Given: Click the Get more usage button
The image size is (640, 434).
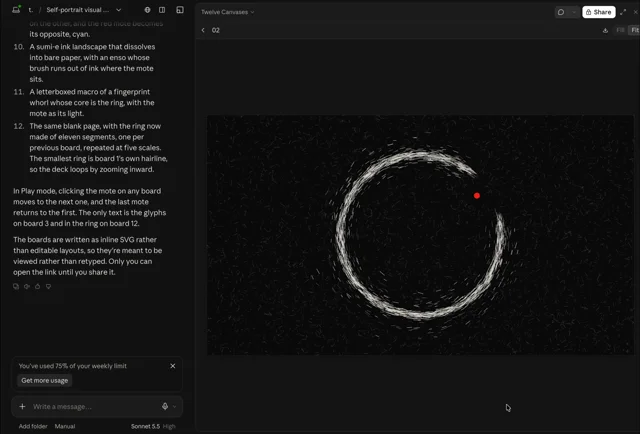Looking at the screenshot, I should point(44,381).
